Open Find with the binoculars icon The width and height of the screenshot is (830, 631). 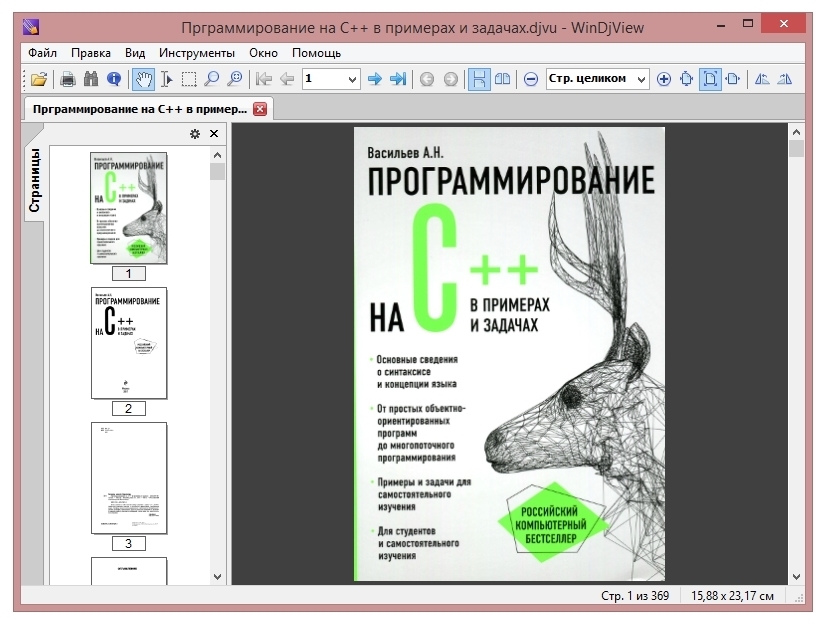(x=91, y=79)
